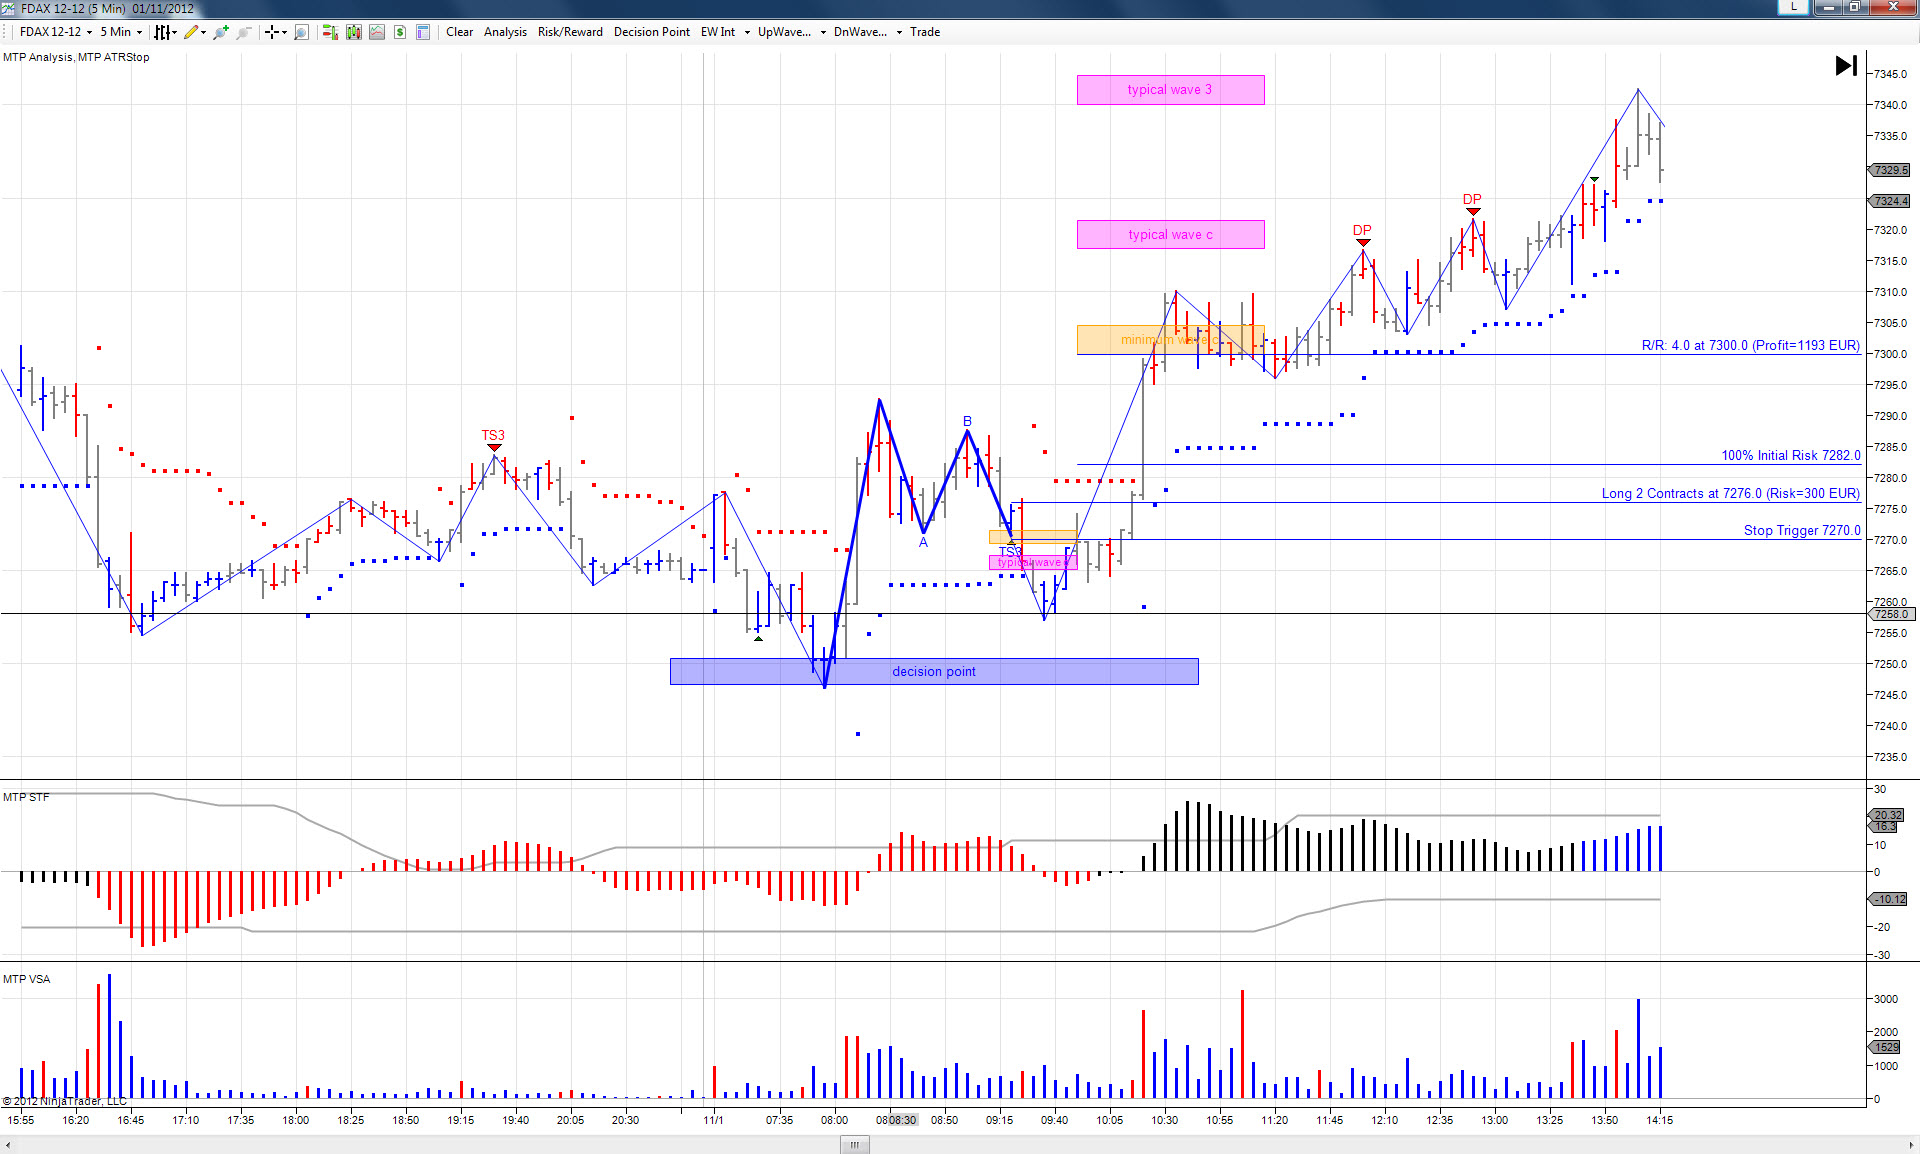The width and height of the screenshot is (1920, 1154).
Task: Open the chart style bar-type tool
Action: point(161,32)
